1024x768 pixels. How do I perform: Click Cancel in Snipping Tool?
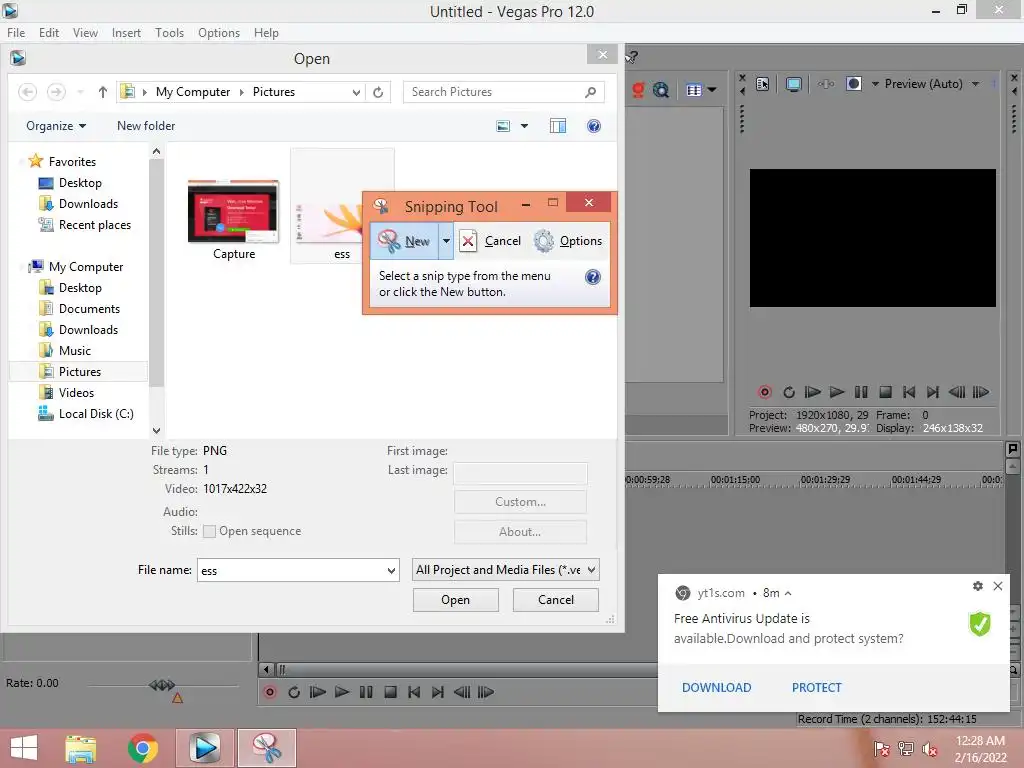point(491,241)
